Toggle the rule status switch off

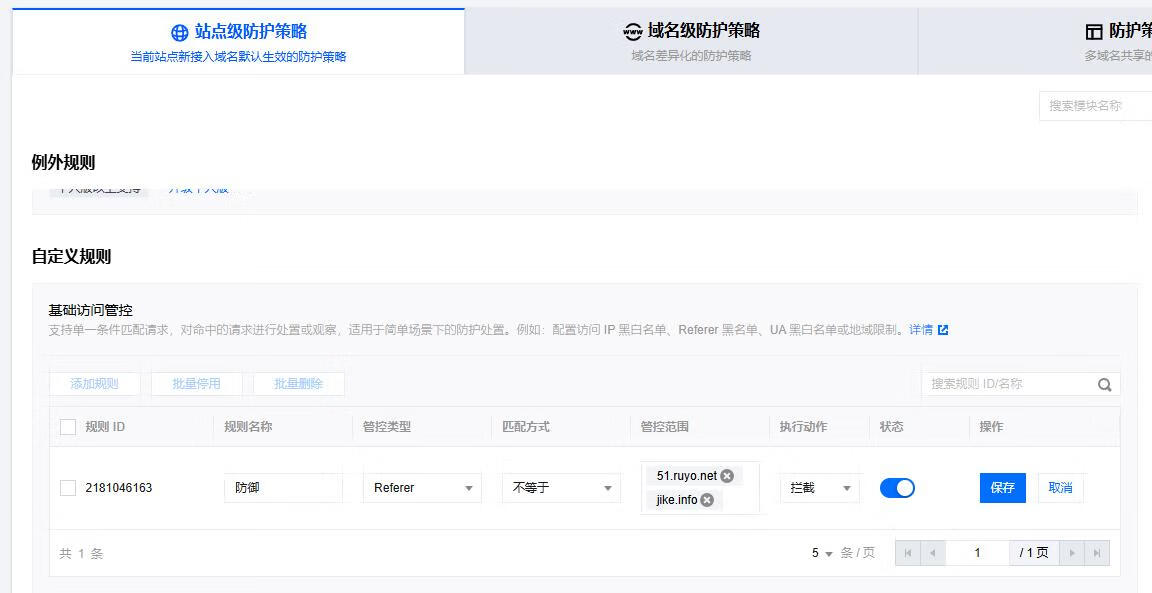pyautogui.click(x=897, y=488)
